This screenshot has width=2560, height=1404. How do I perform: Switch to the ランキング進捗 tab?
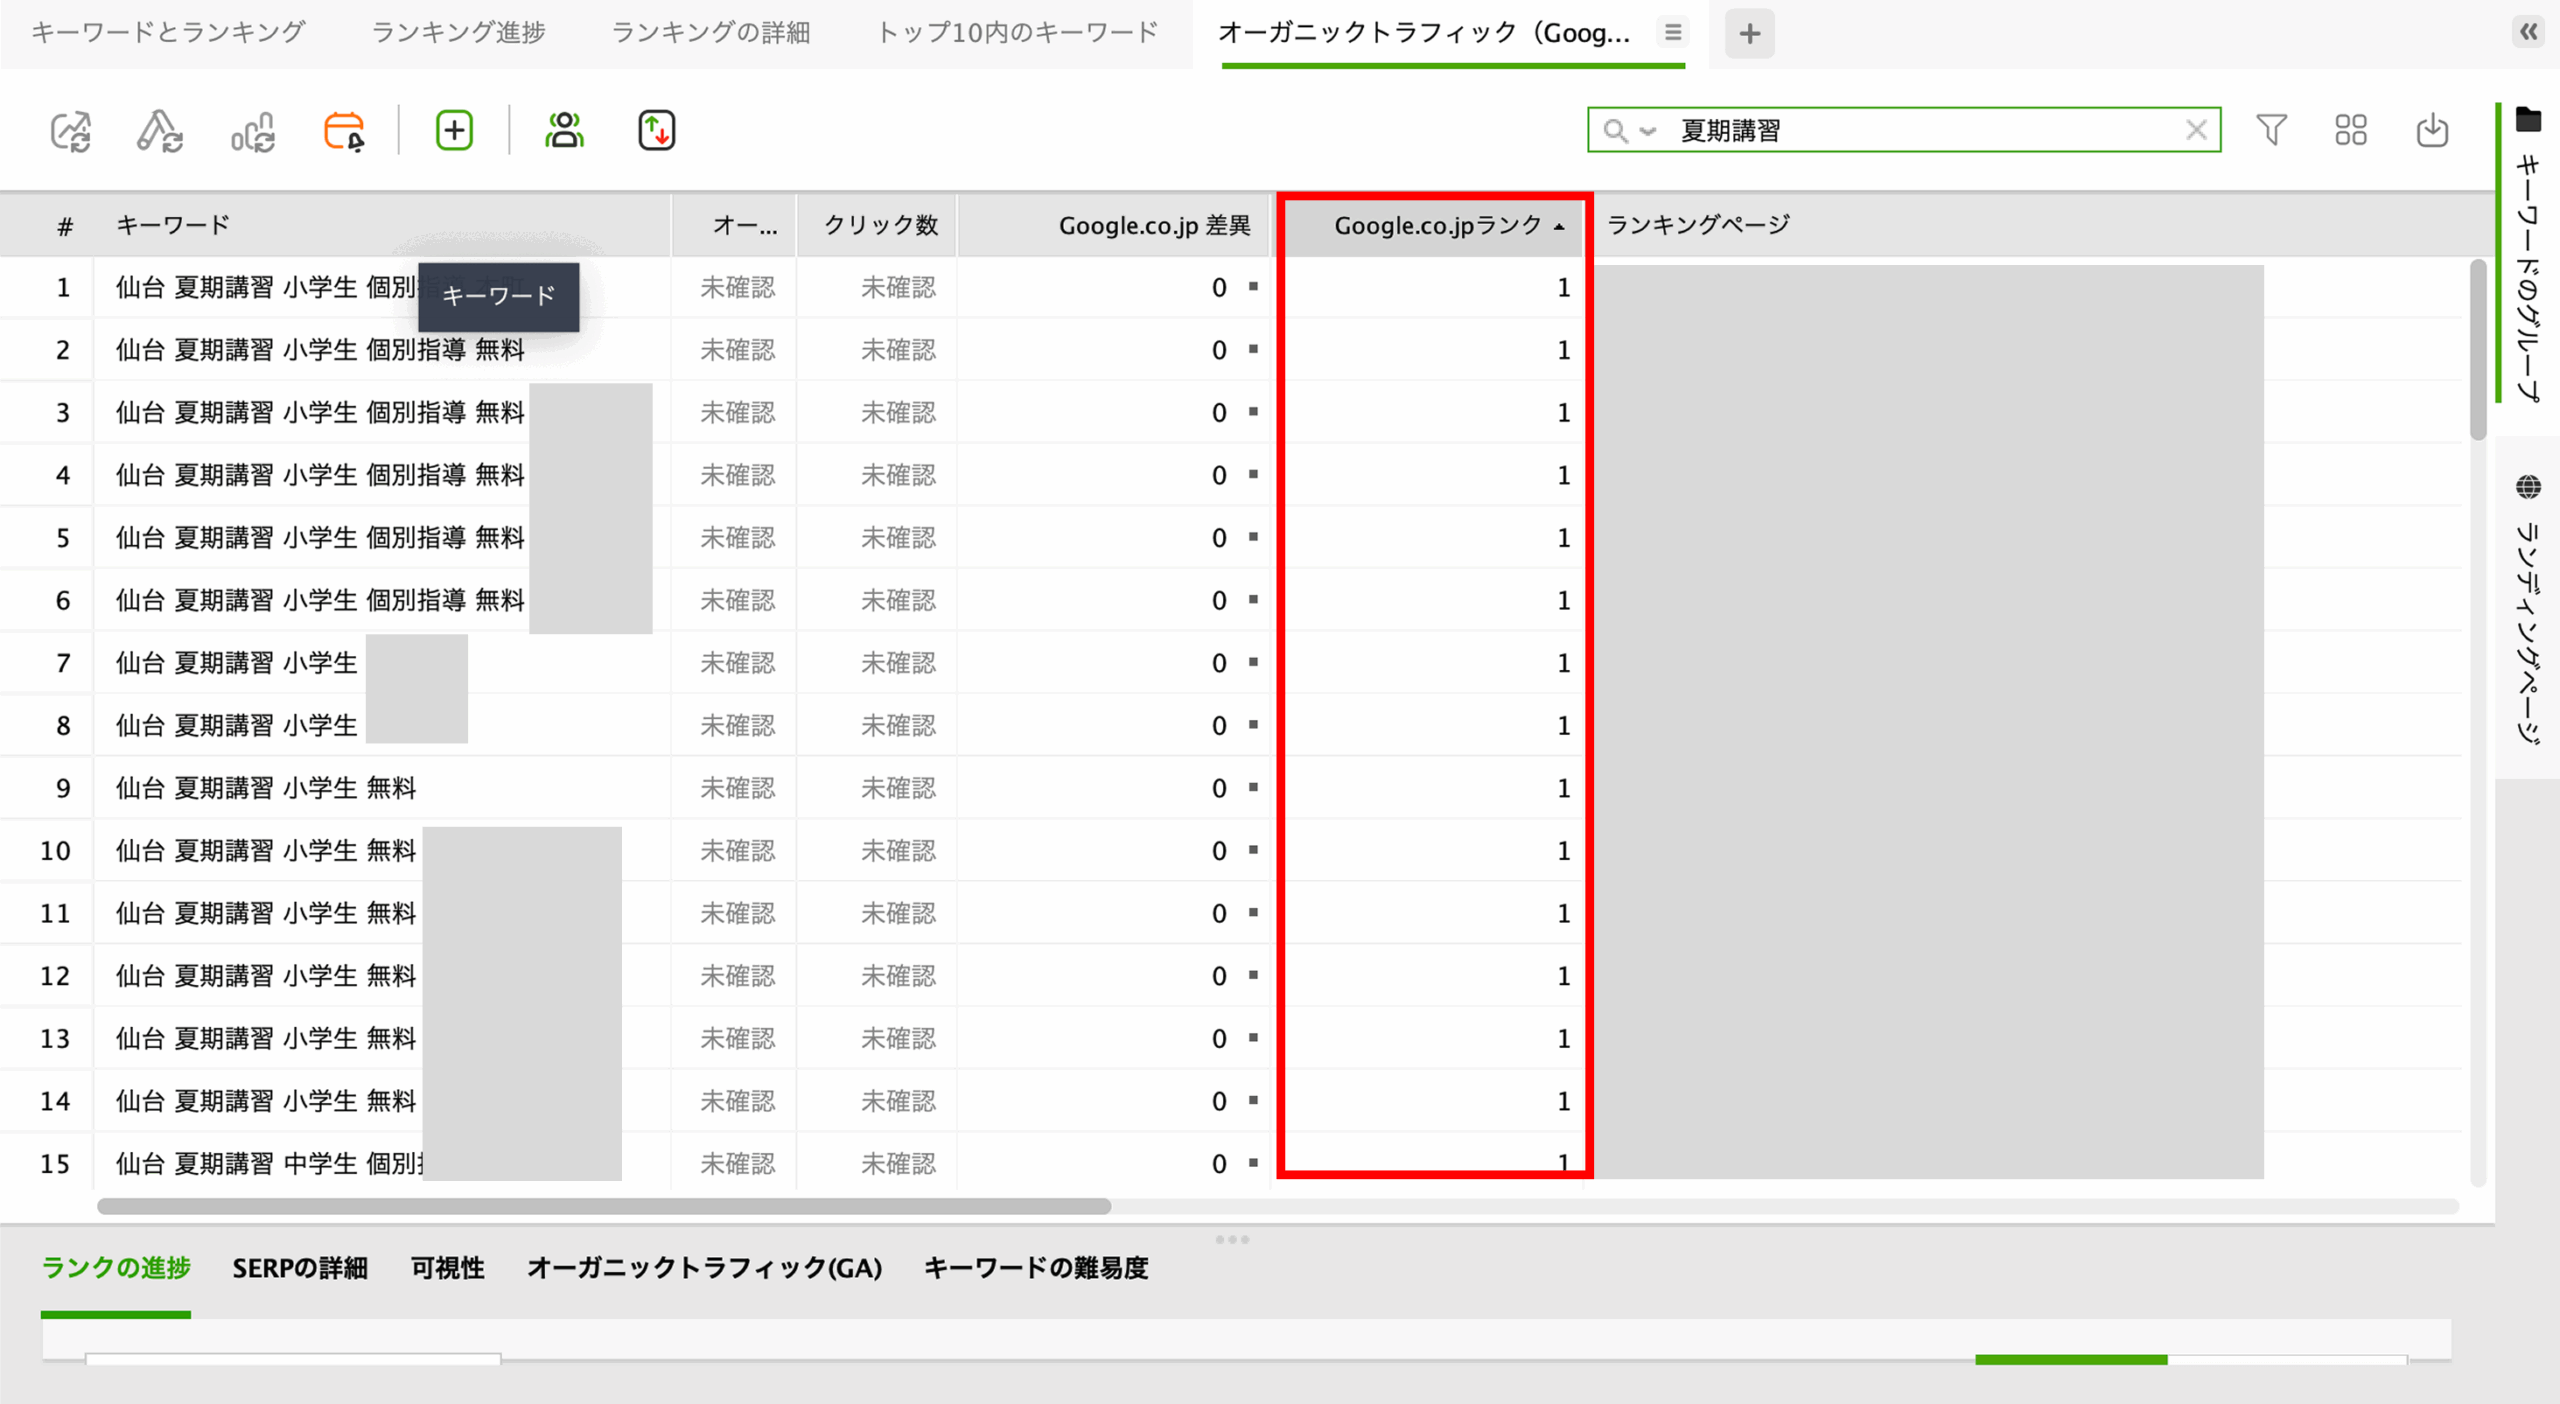pos(458,32)
